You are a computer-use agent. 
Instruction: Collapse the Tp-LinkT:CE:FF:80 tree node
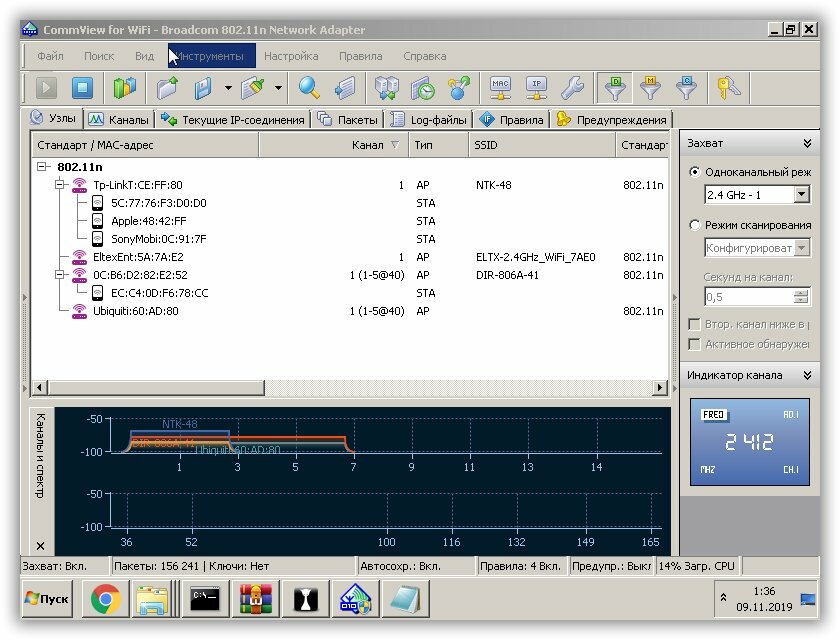click(61, 185)
